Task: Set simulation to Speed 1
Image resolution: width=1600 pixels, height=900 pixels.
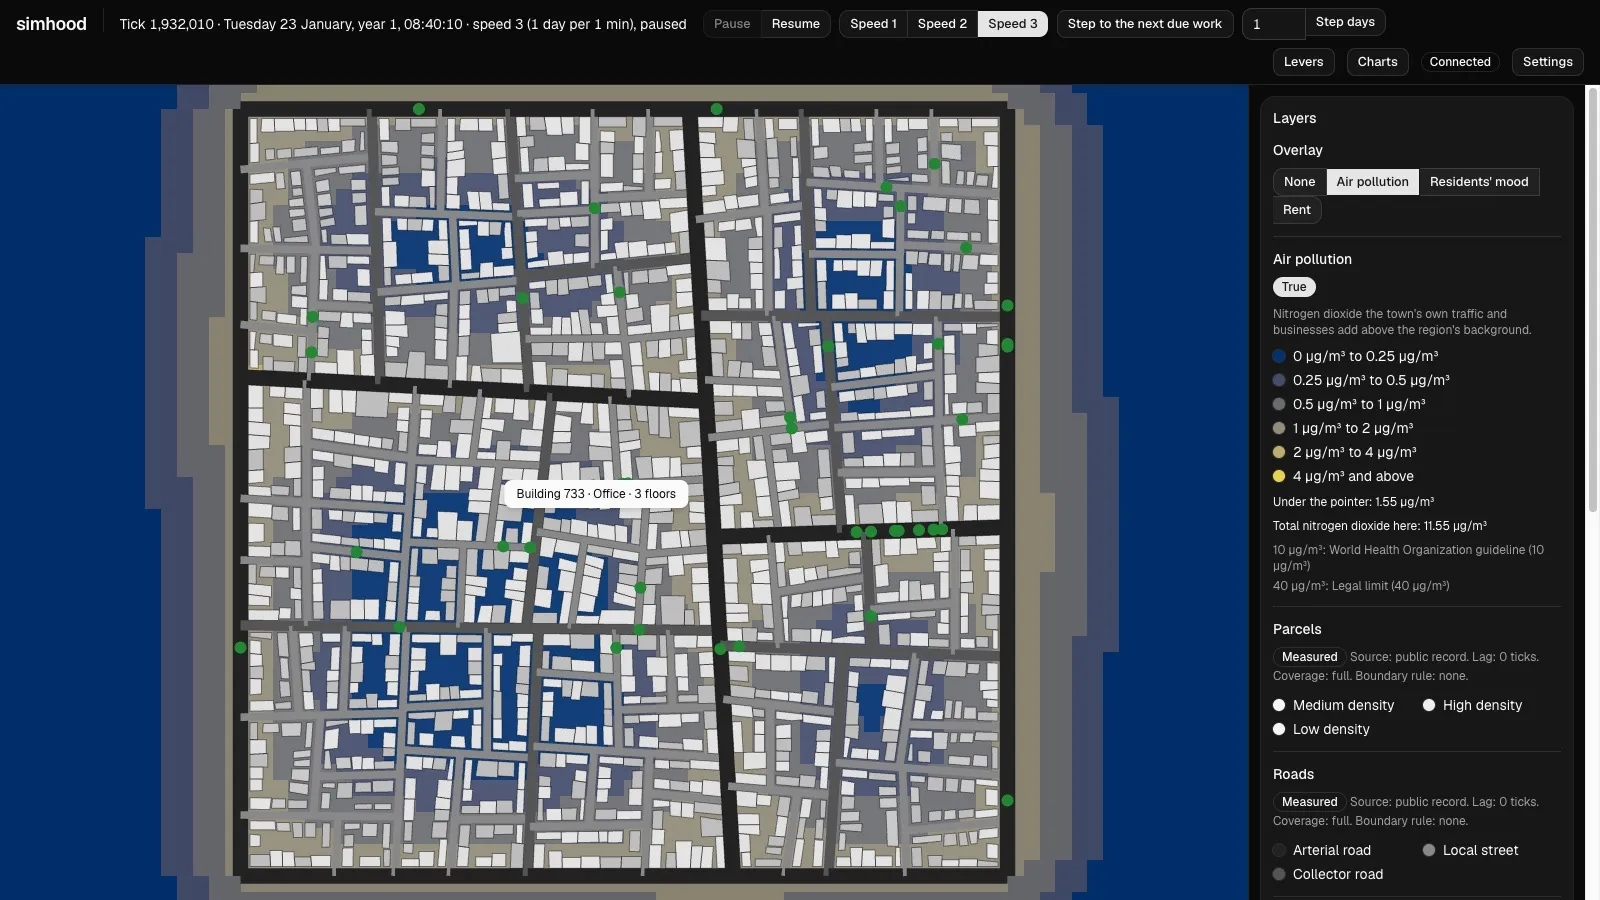Action: pos(873,24)
